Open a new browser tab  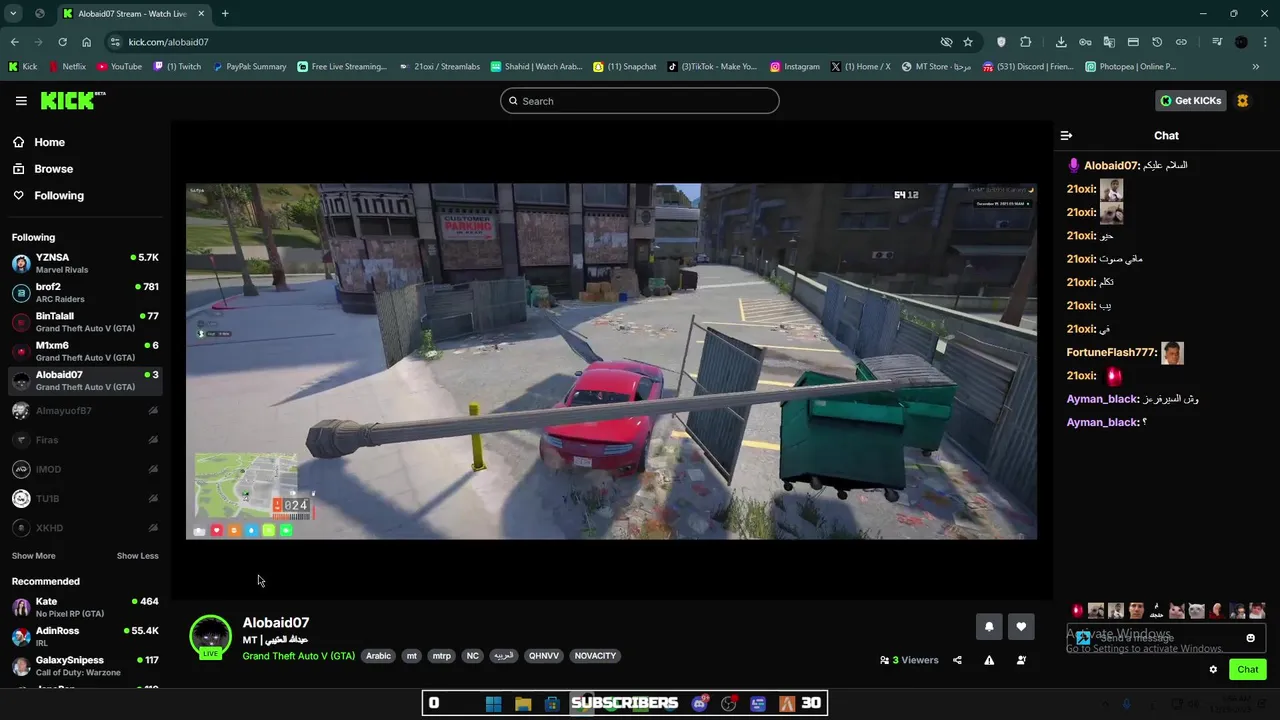(225, 14)
